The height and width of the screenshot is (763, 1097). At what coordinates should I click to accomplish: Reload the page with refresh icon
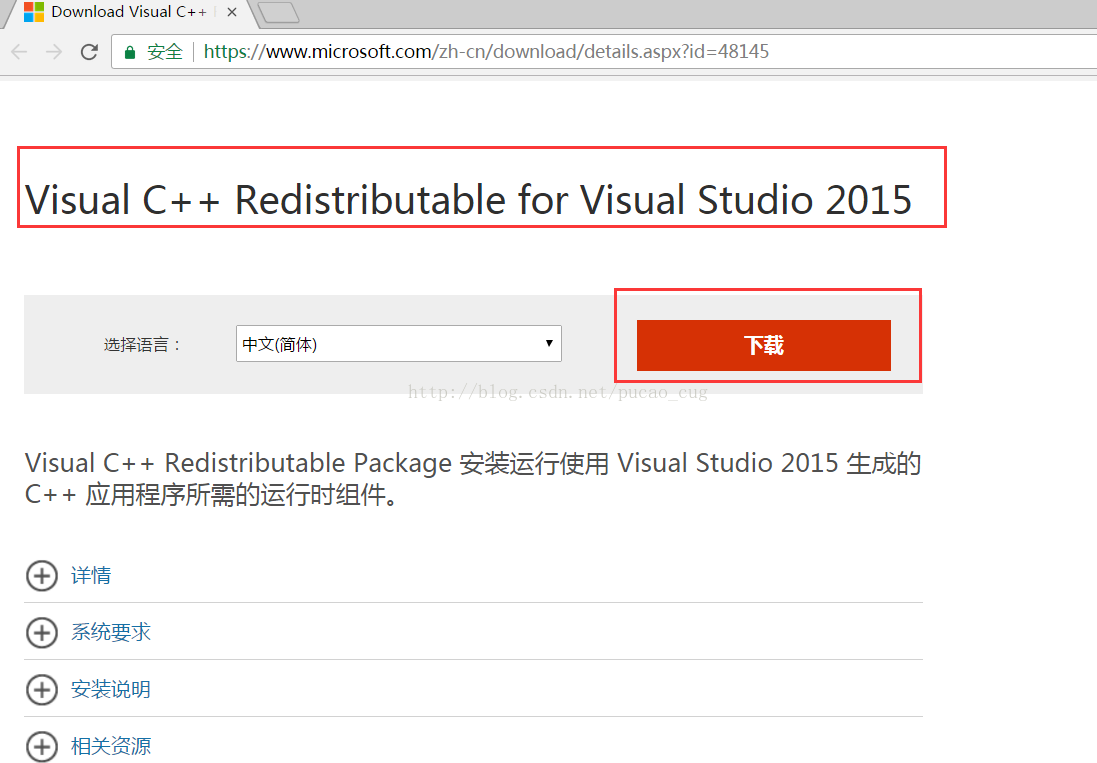(89, 52)
